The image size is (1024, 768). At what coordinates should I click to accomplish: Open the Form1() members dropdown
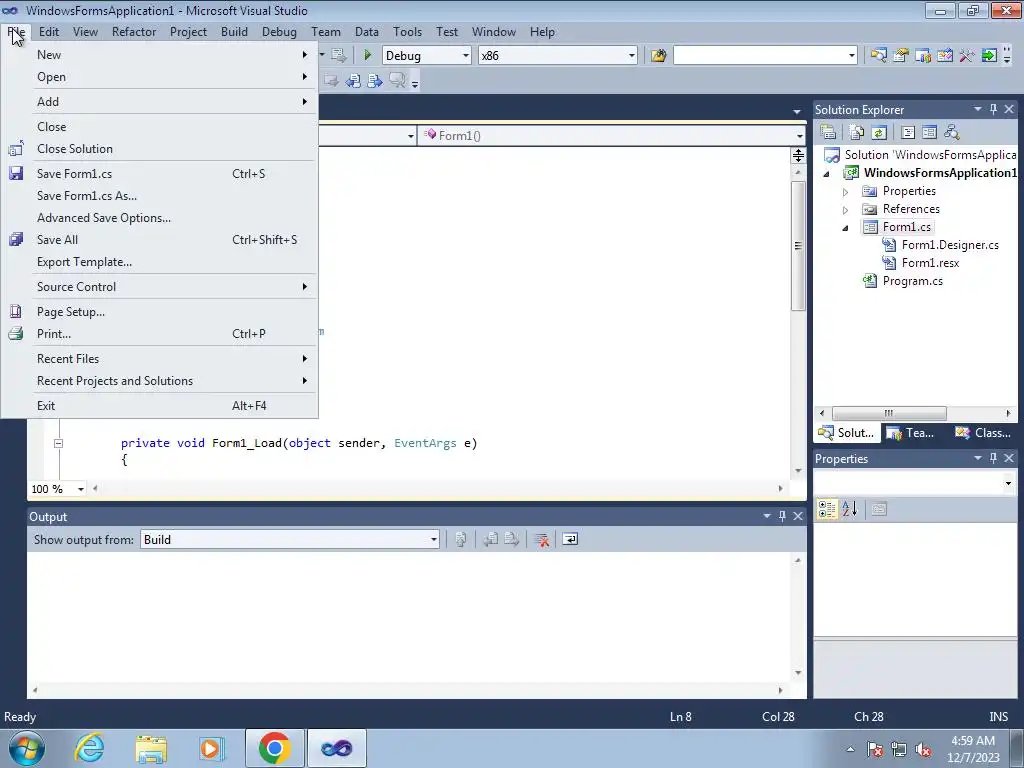[x=799, y=136]
